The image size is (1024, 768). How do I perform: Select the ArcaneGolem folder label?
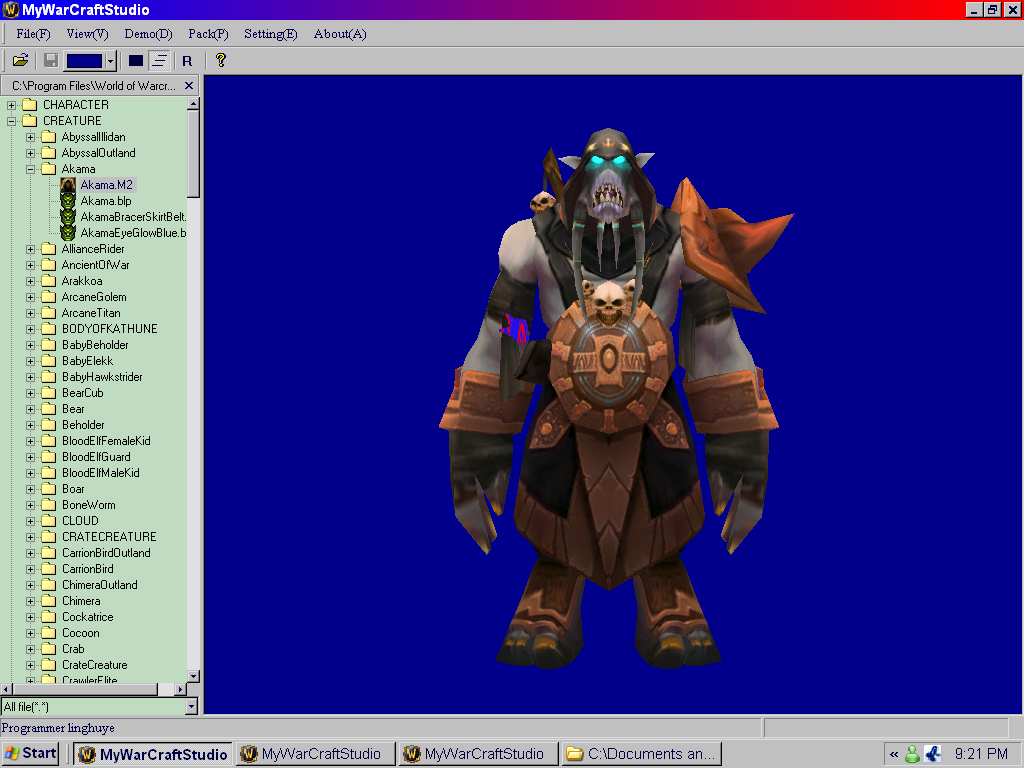[94, 297]
